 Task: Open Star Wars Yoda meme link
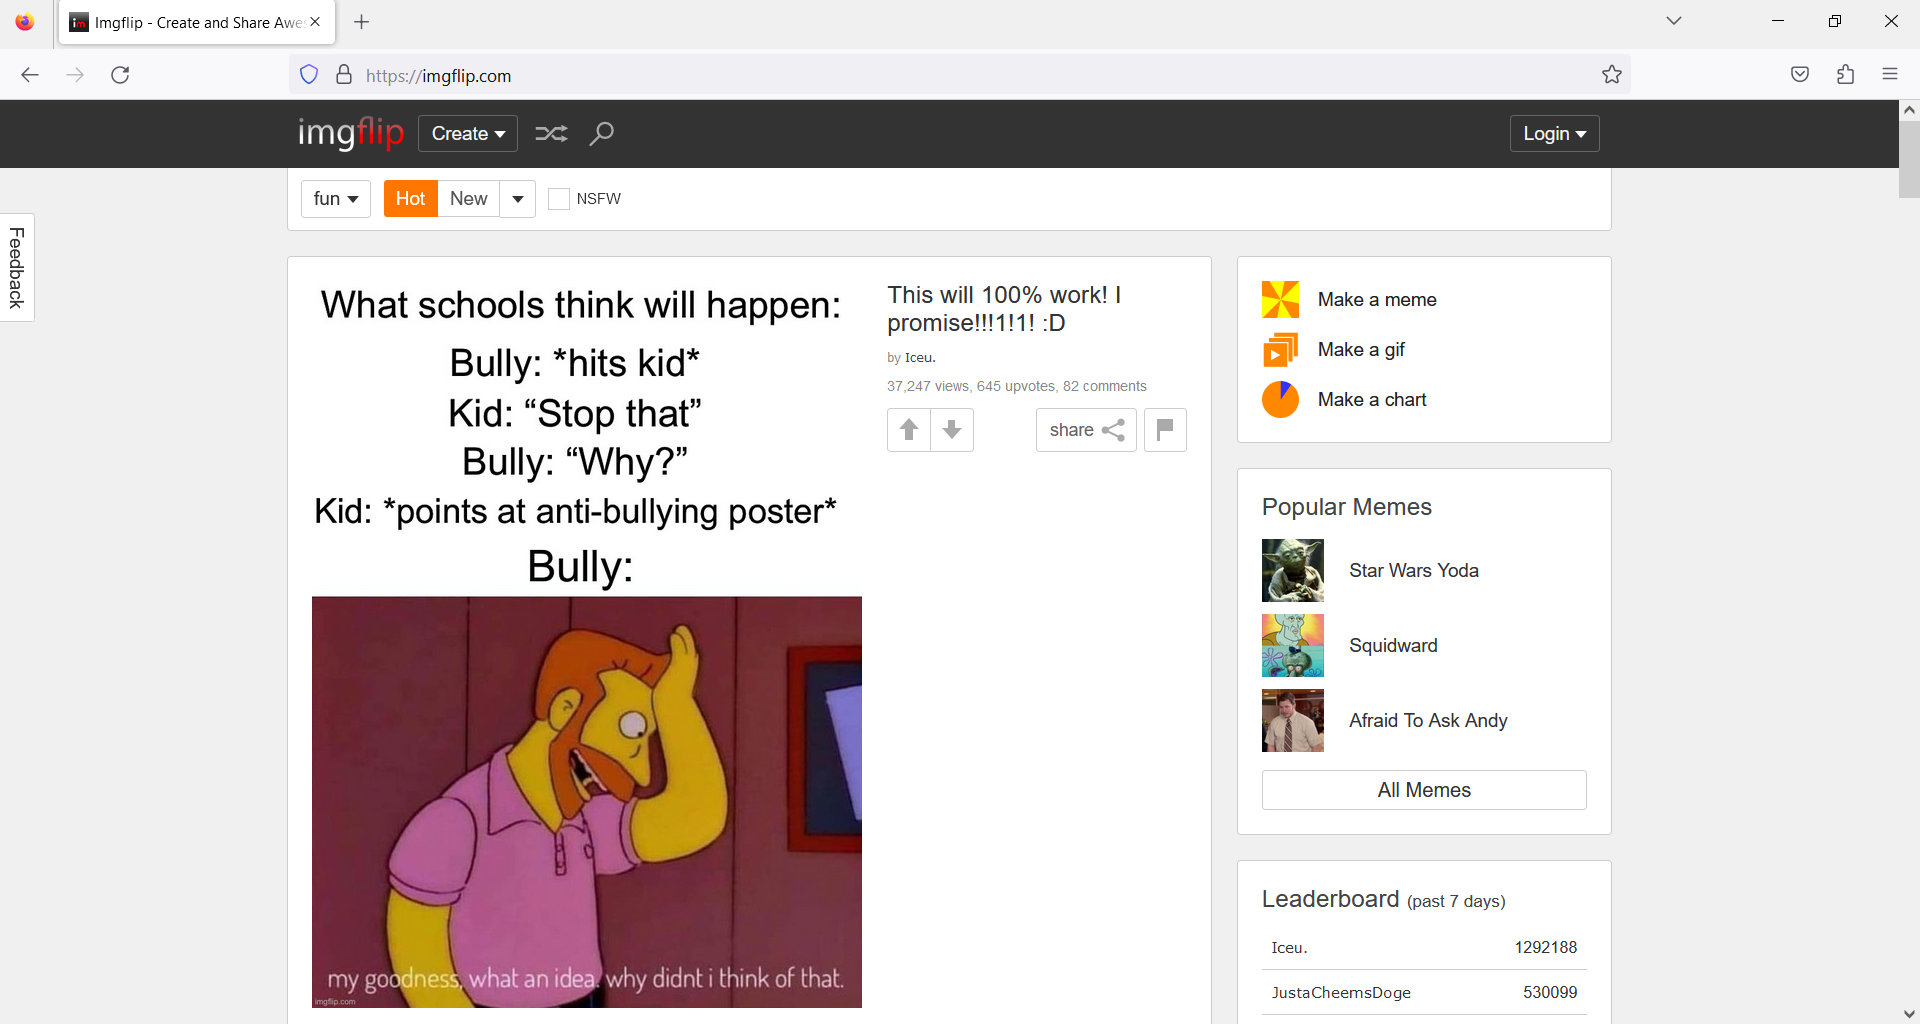1414,571
